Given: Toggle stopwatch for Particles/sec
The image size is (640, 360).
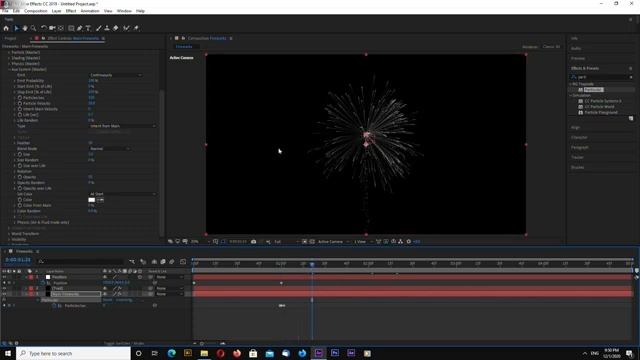Looking at the screenshot, I should click(x=20, y=98).
